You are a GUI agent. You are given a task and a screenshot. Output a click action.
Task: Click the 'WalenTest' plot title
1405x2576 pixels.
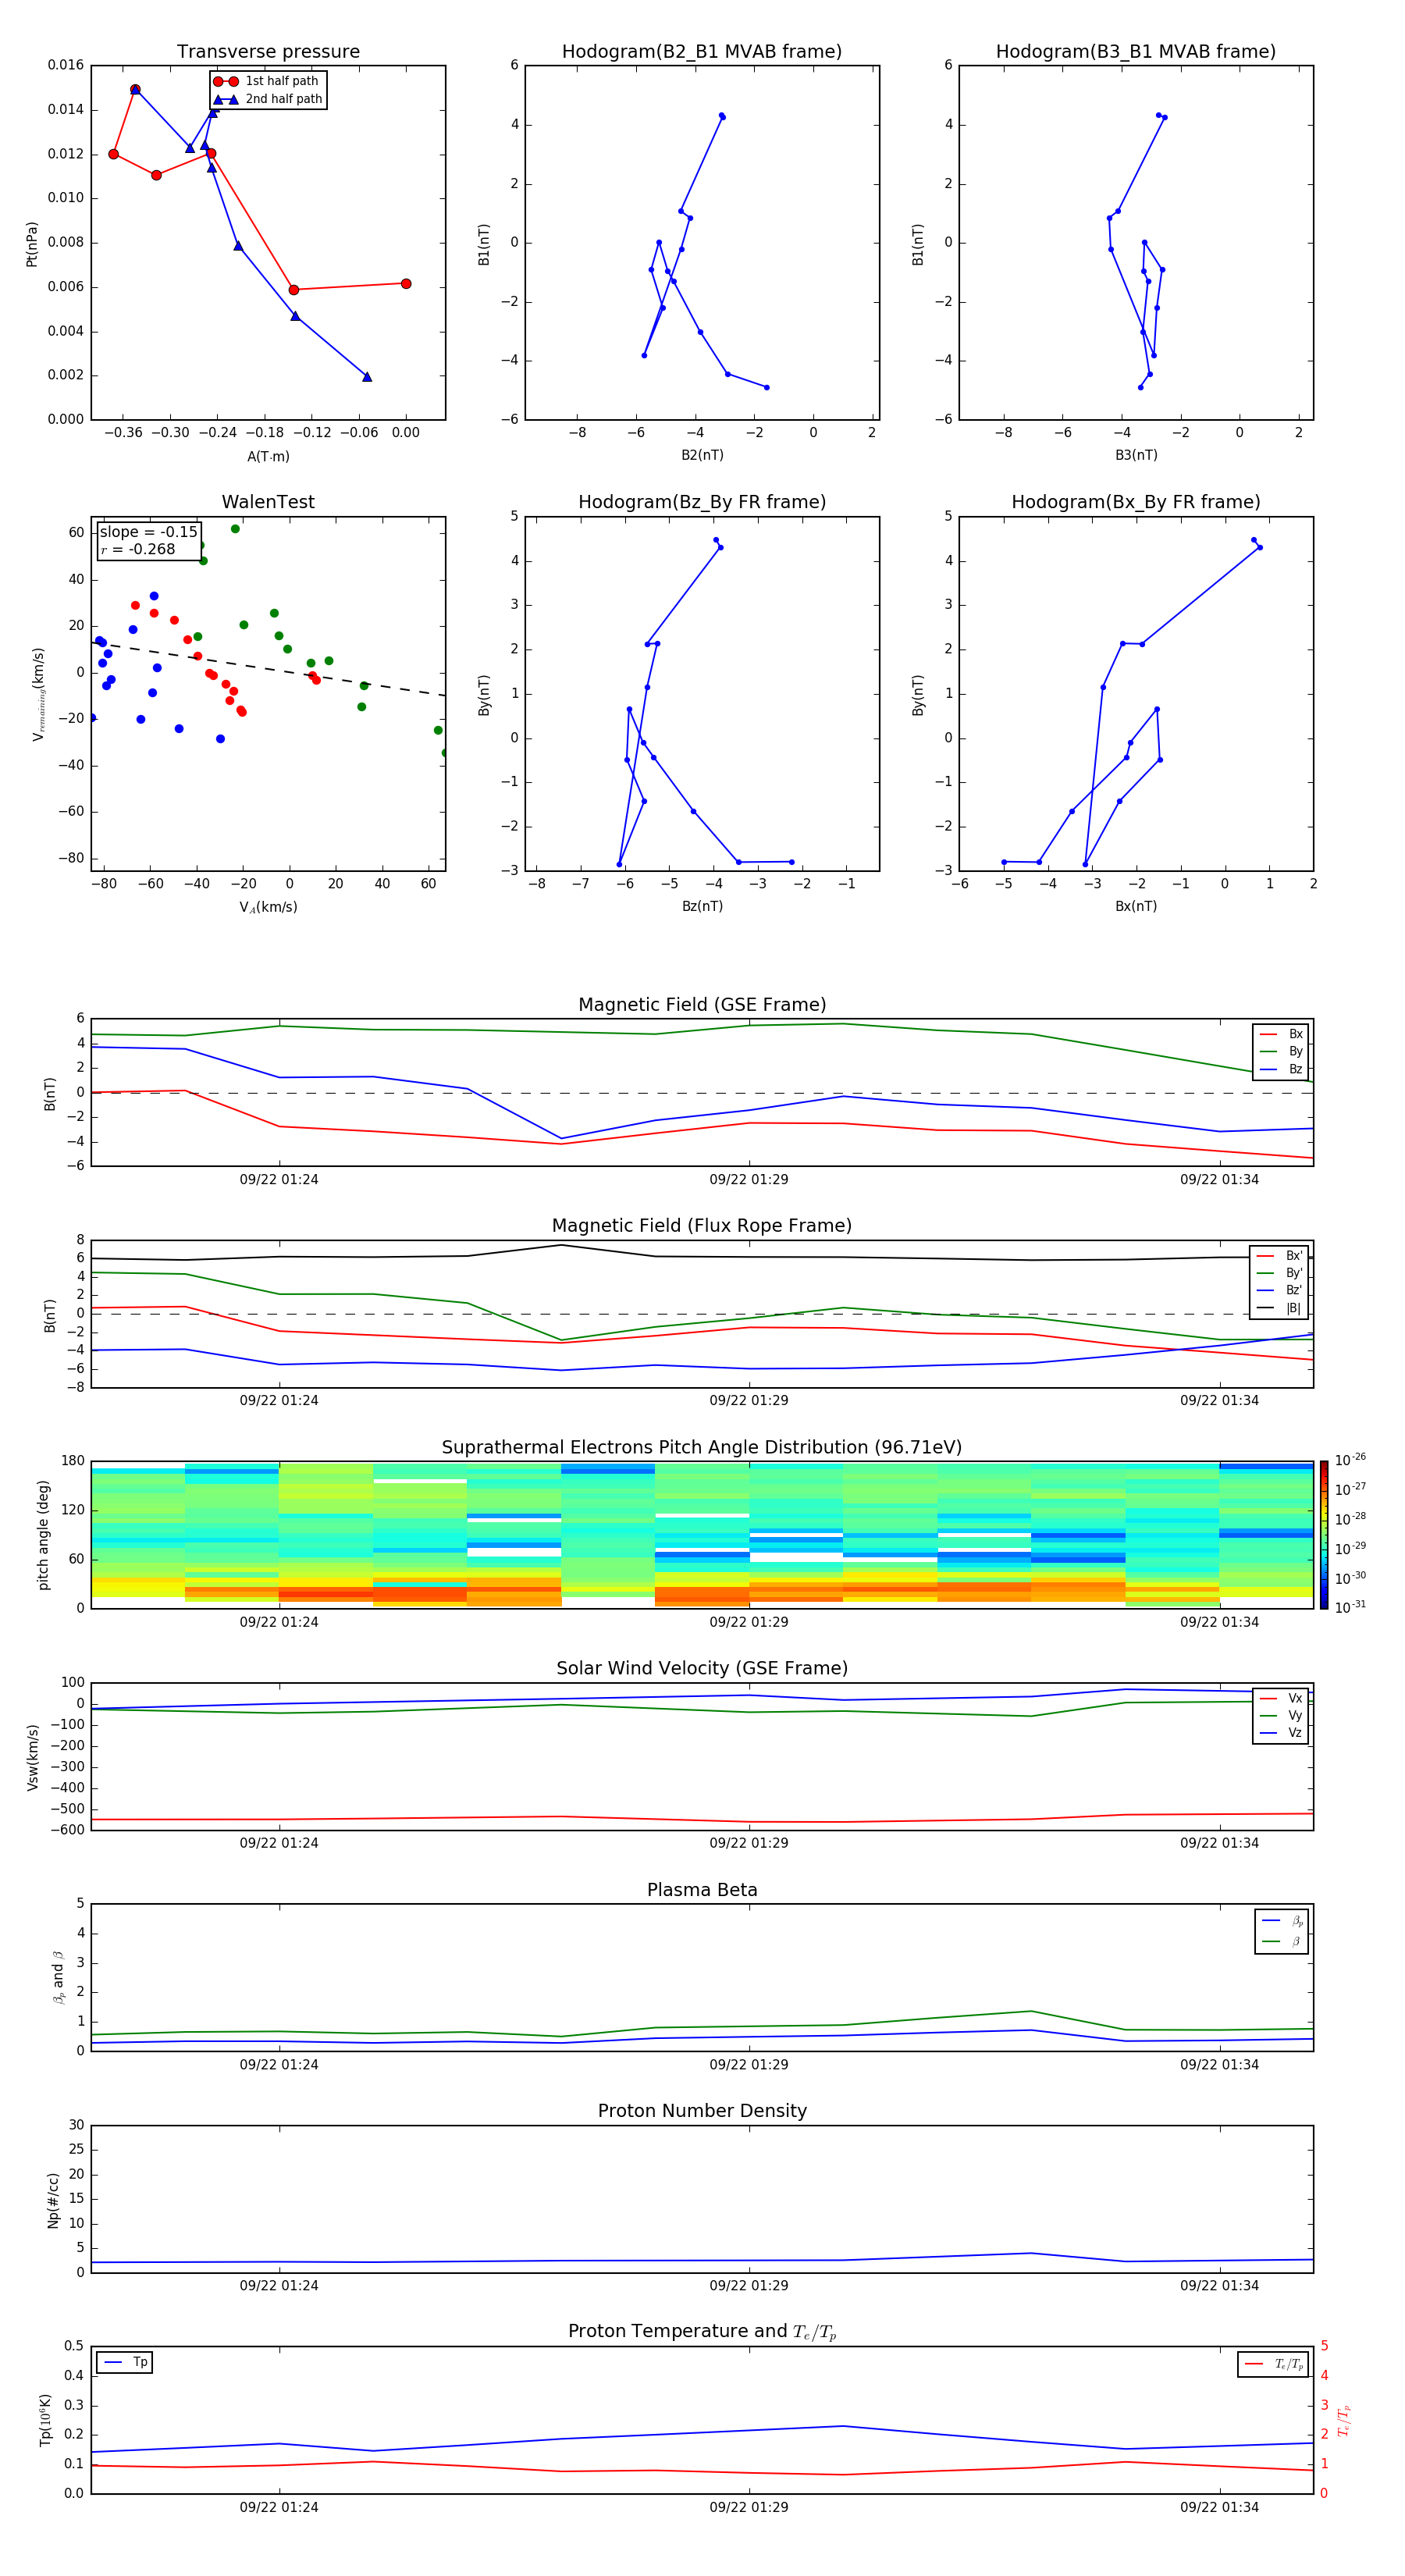coord(268,502)
